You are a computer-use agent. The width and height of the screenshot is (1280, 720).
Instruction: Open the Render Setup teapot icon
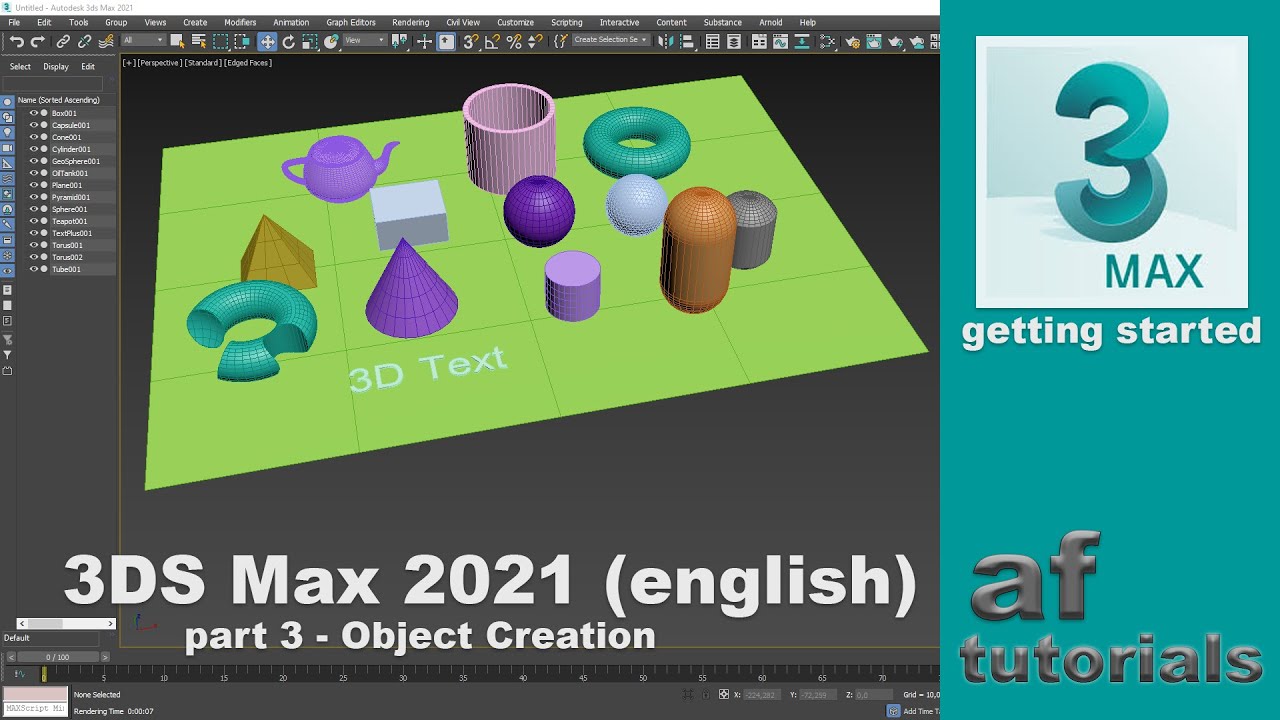pyautogui.click(x=852, y=41)
